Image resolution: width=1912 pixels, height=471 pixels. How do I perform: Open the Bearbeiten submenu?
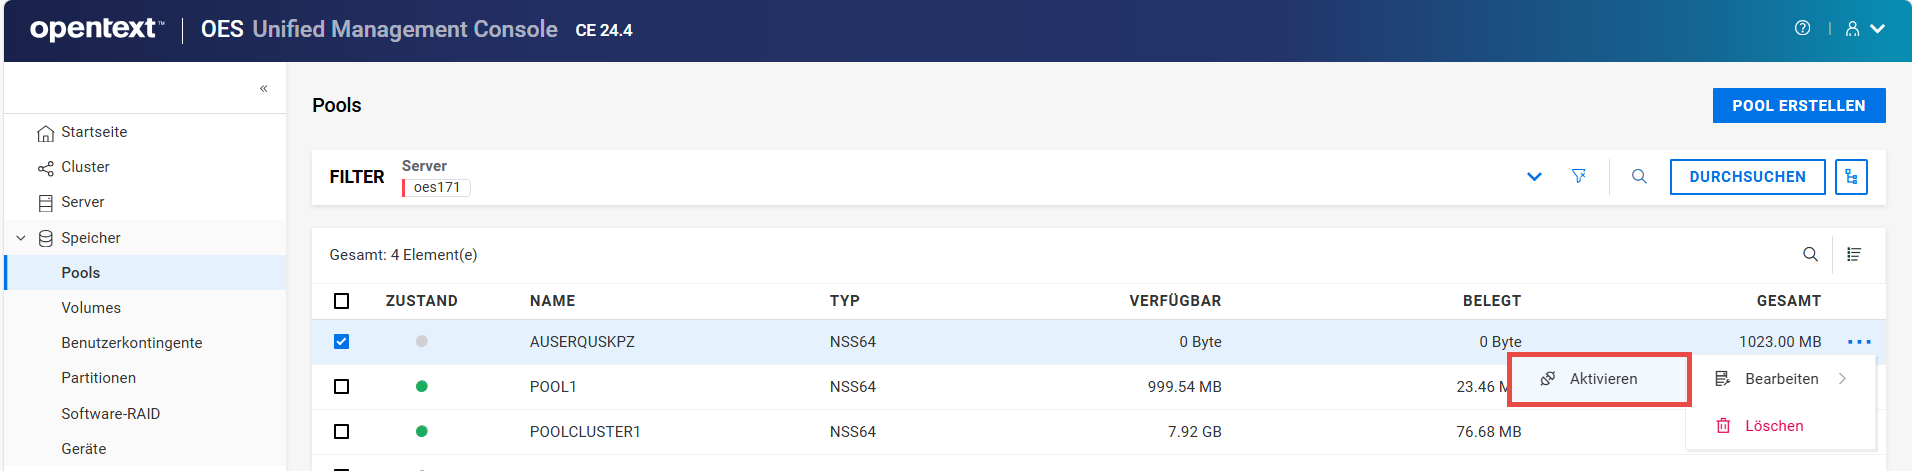[x=1781, y=379]
